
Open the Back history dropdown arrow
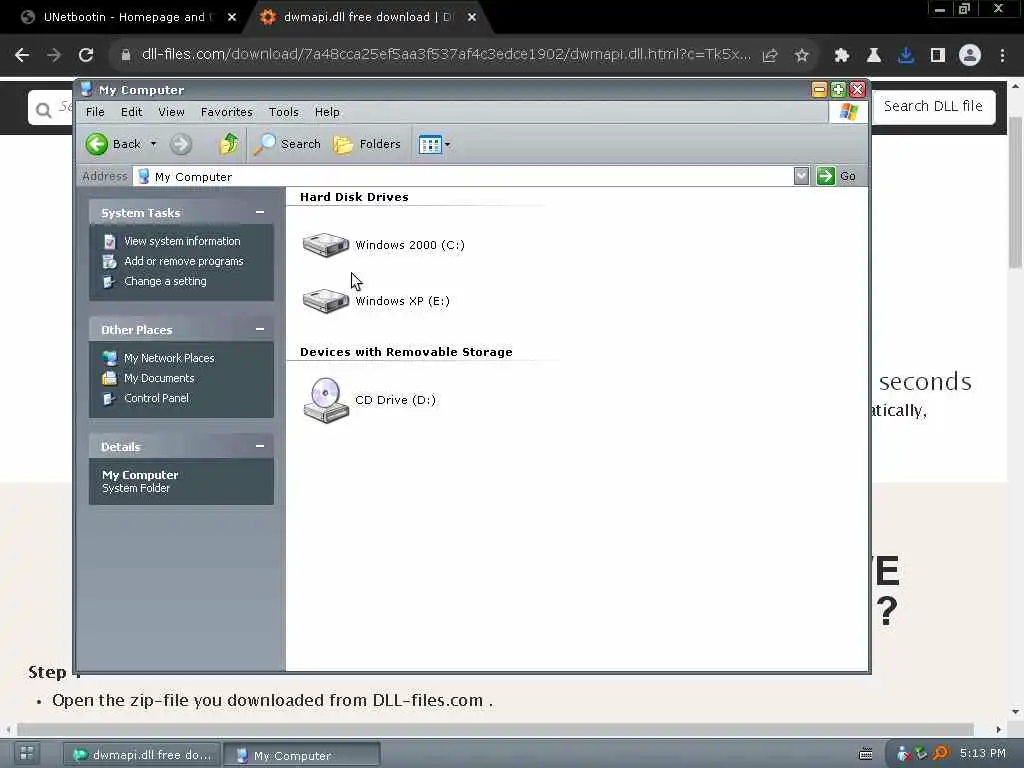click(153, 144)
